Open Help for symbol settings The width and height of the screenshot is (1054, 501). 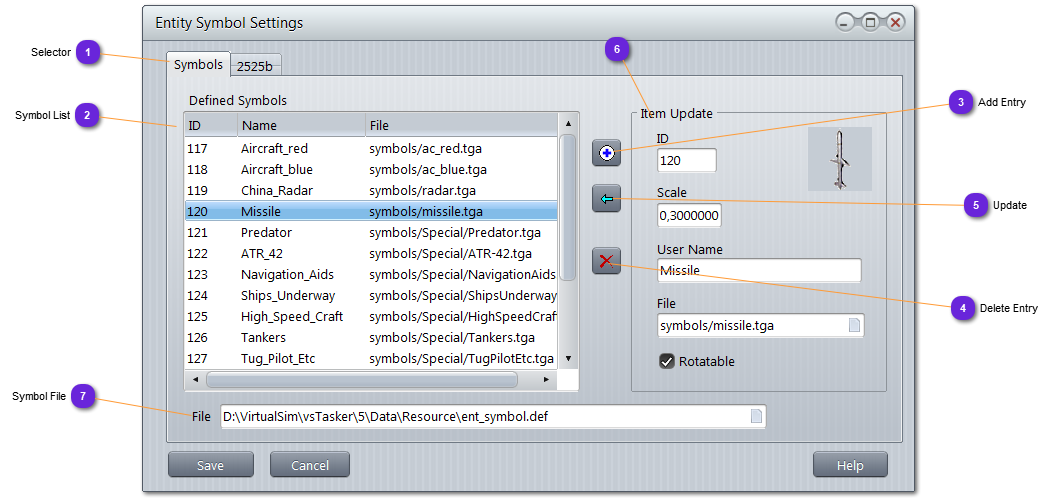coord(849,465)
